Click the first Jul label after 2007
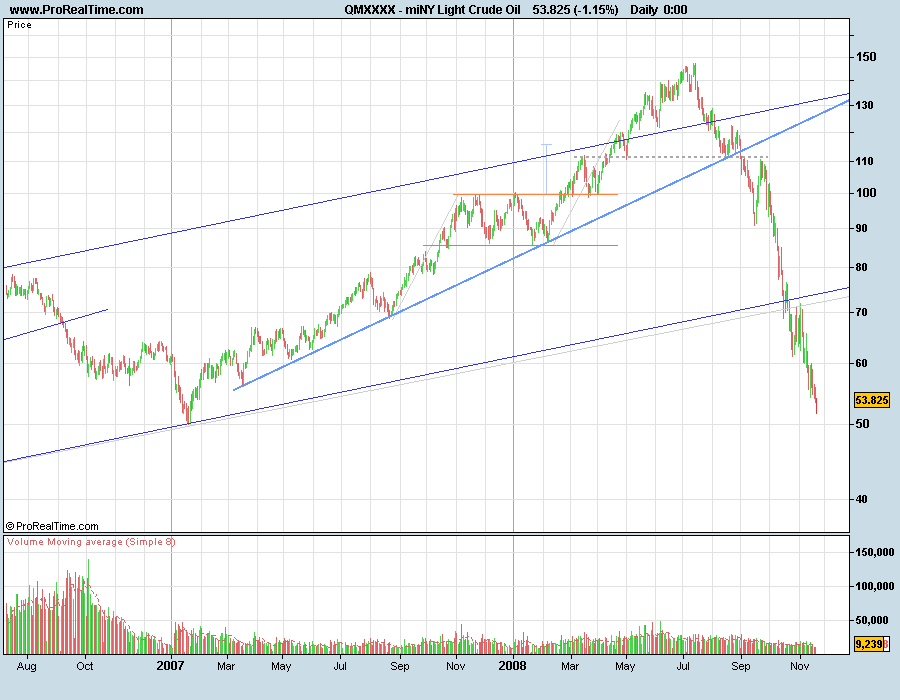 340,666
